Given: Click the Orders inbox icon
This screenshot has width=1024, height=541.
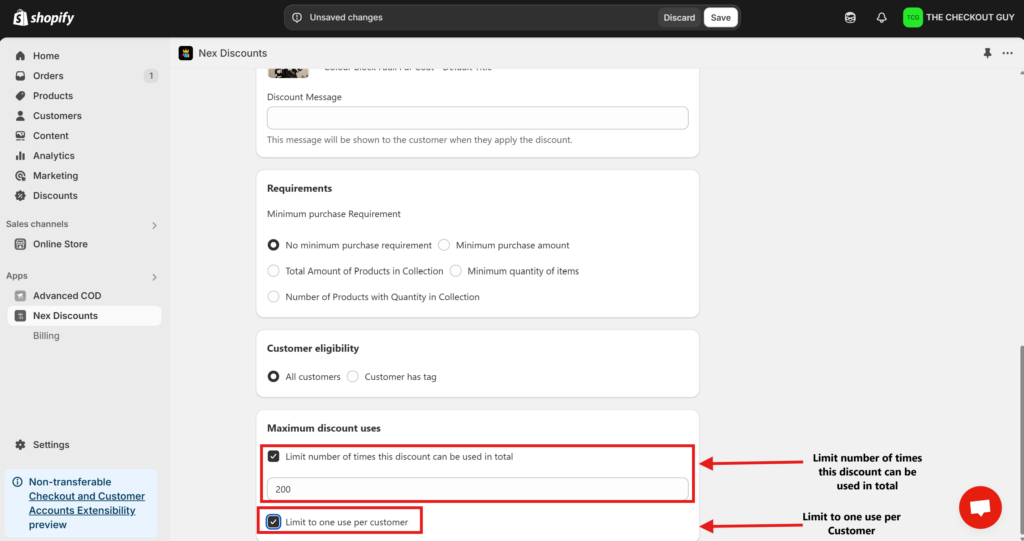Looking at the screenshot, I should [x=20, y=76].
